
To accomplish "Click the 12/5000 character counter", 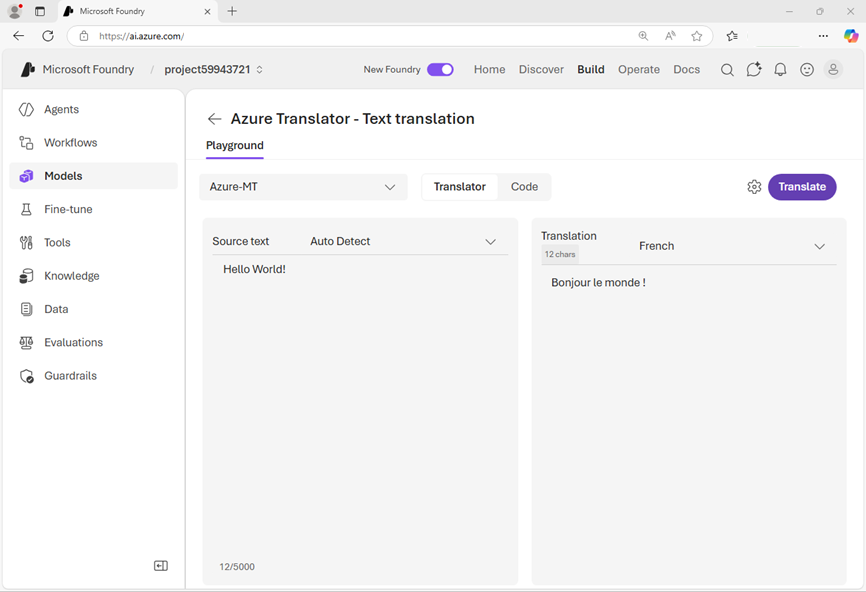I will [237, 567].
